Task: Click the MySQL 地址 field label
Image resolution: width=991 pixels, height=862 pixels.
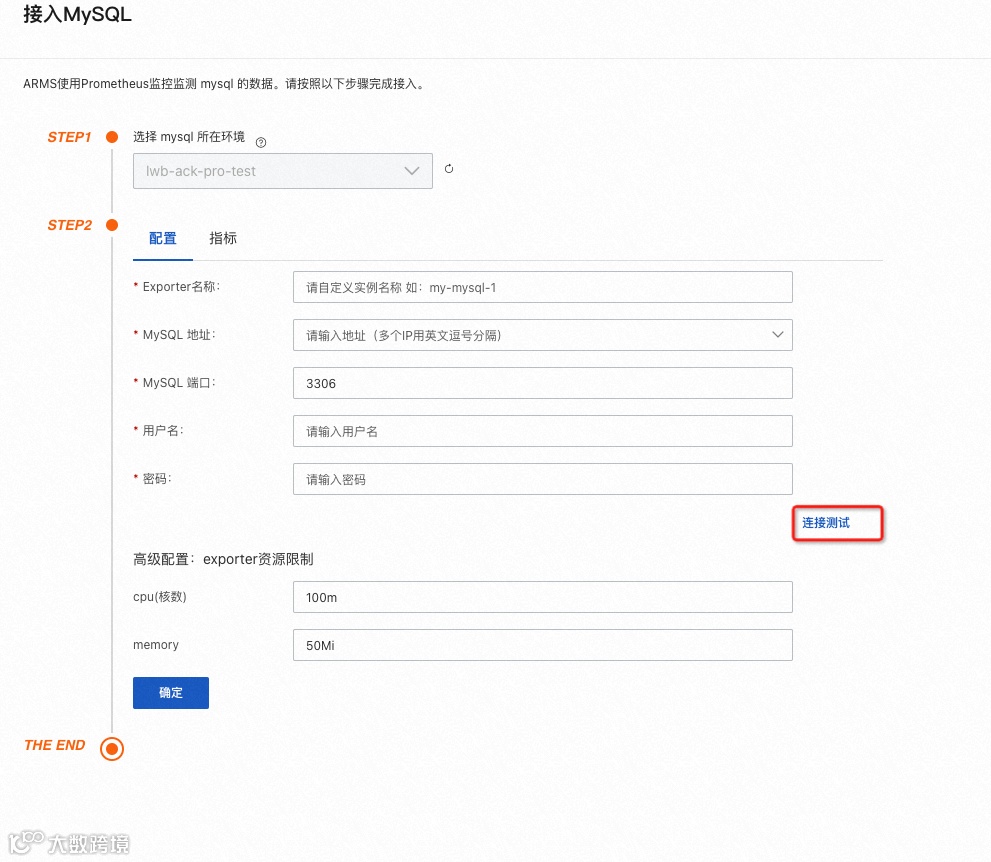Action: click(179, 335)
